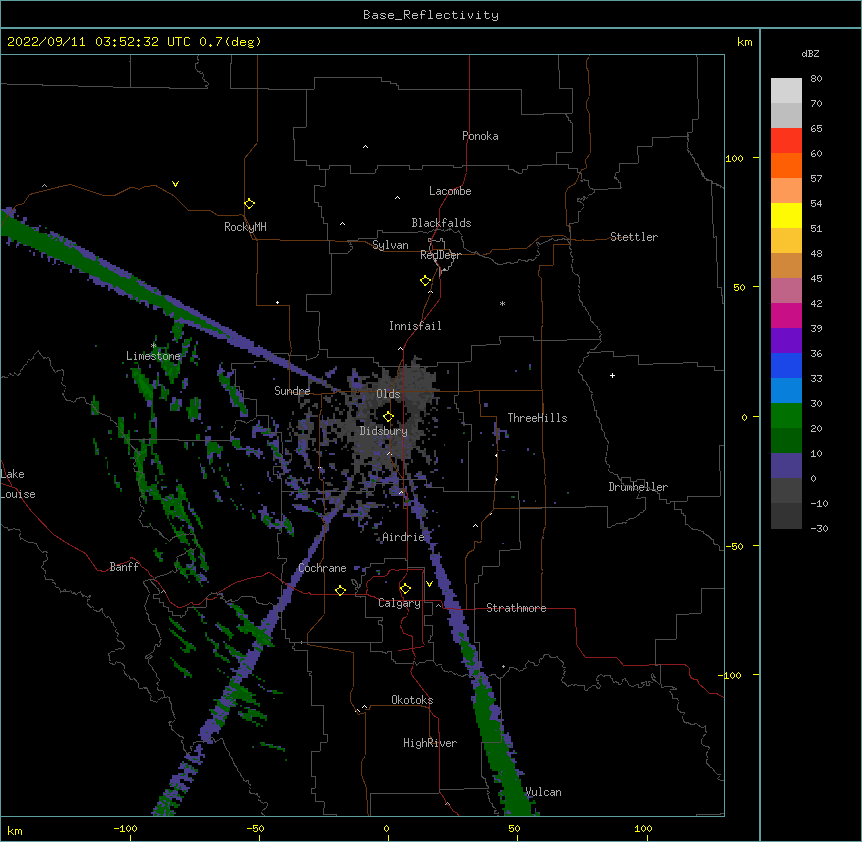The height and width of the screenshot is (842, 862).
Task: Click the Lacombe city label
Action: pos(450,191)
